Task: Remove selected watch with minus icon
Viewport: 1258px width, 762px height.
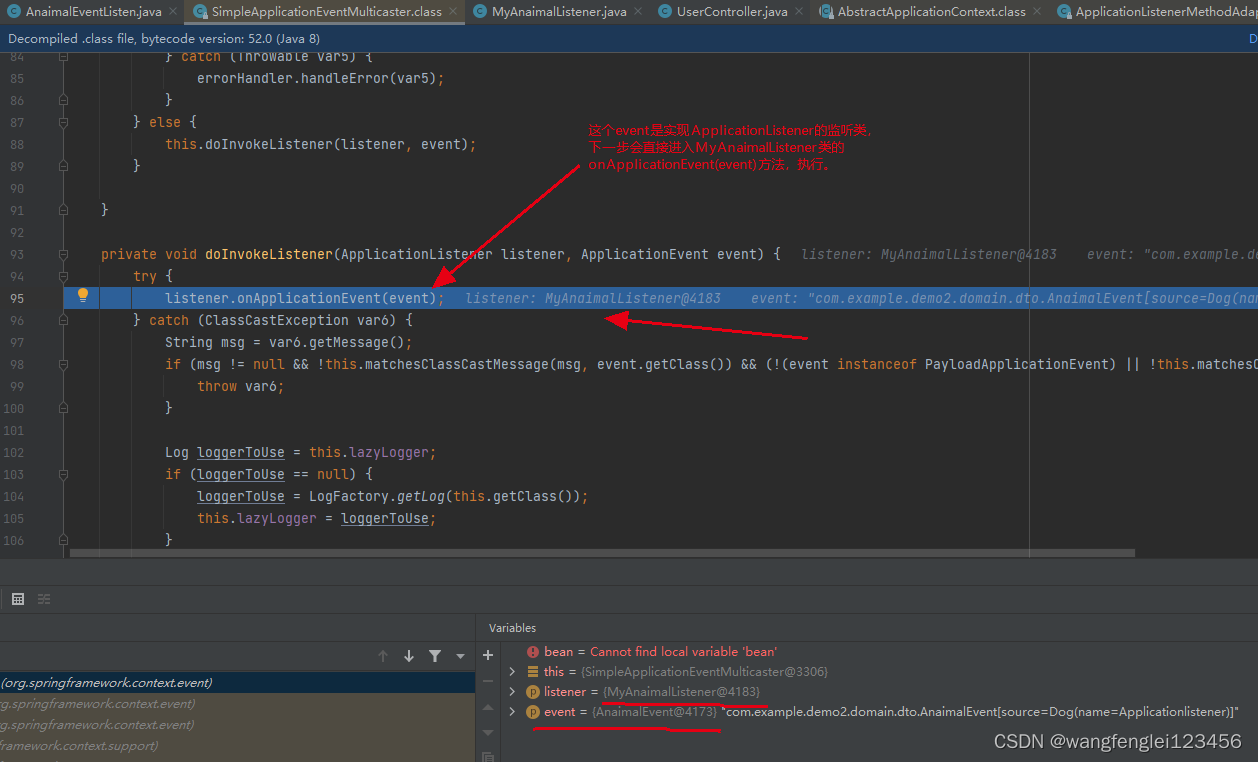Action: click(x=488, y=682)
